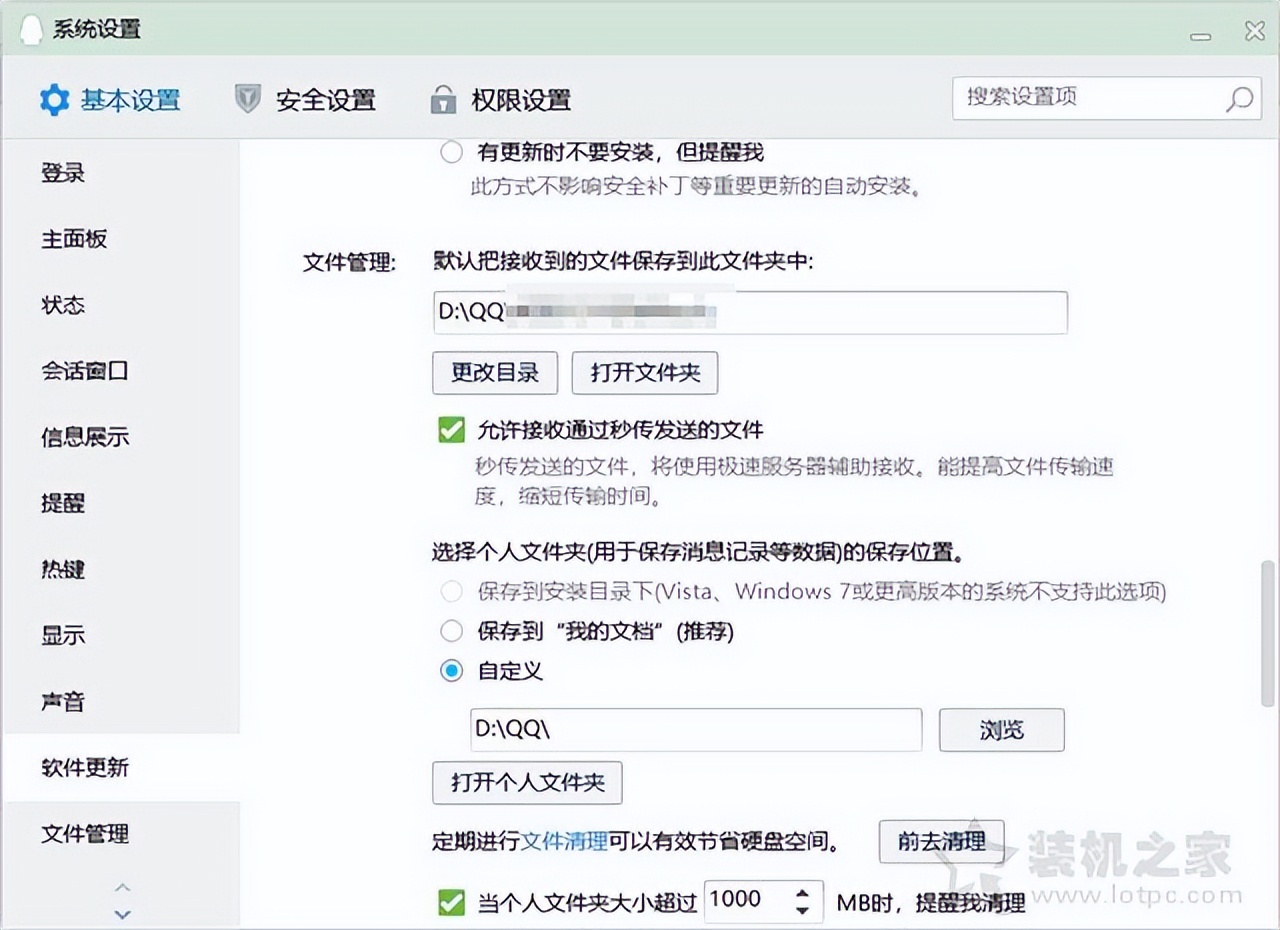Click the 打开个人文件夹 button
Screen dimensions: 1280x930
pos(527,783)
